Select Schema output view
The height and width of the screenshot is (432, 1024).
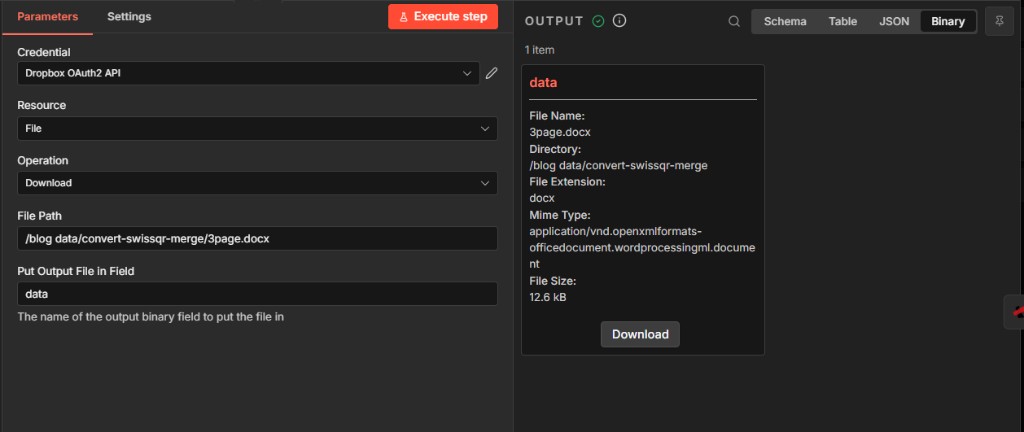point(785,21)
